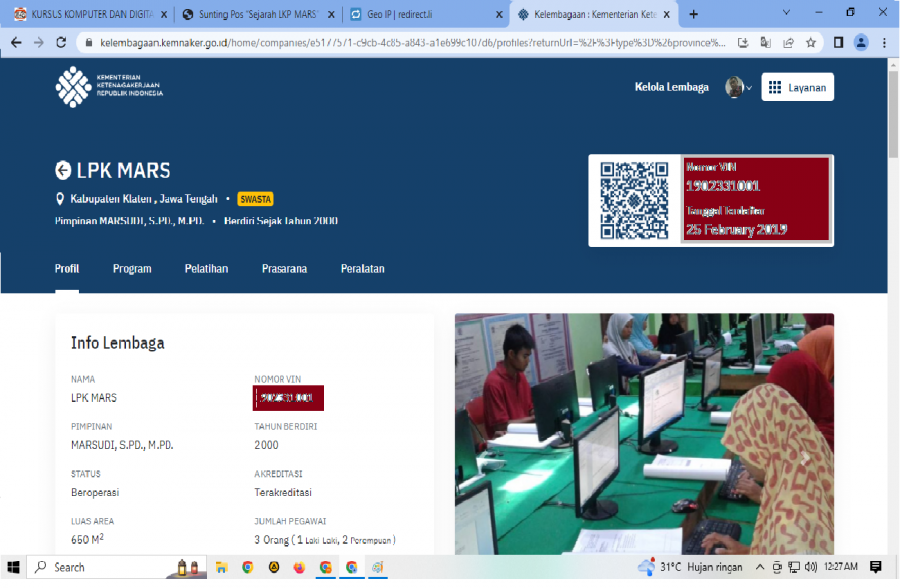Open the Layanan menu

[797, 87]
